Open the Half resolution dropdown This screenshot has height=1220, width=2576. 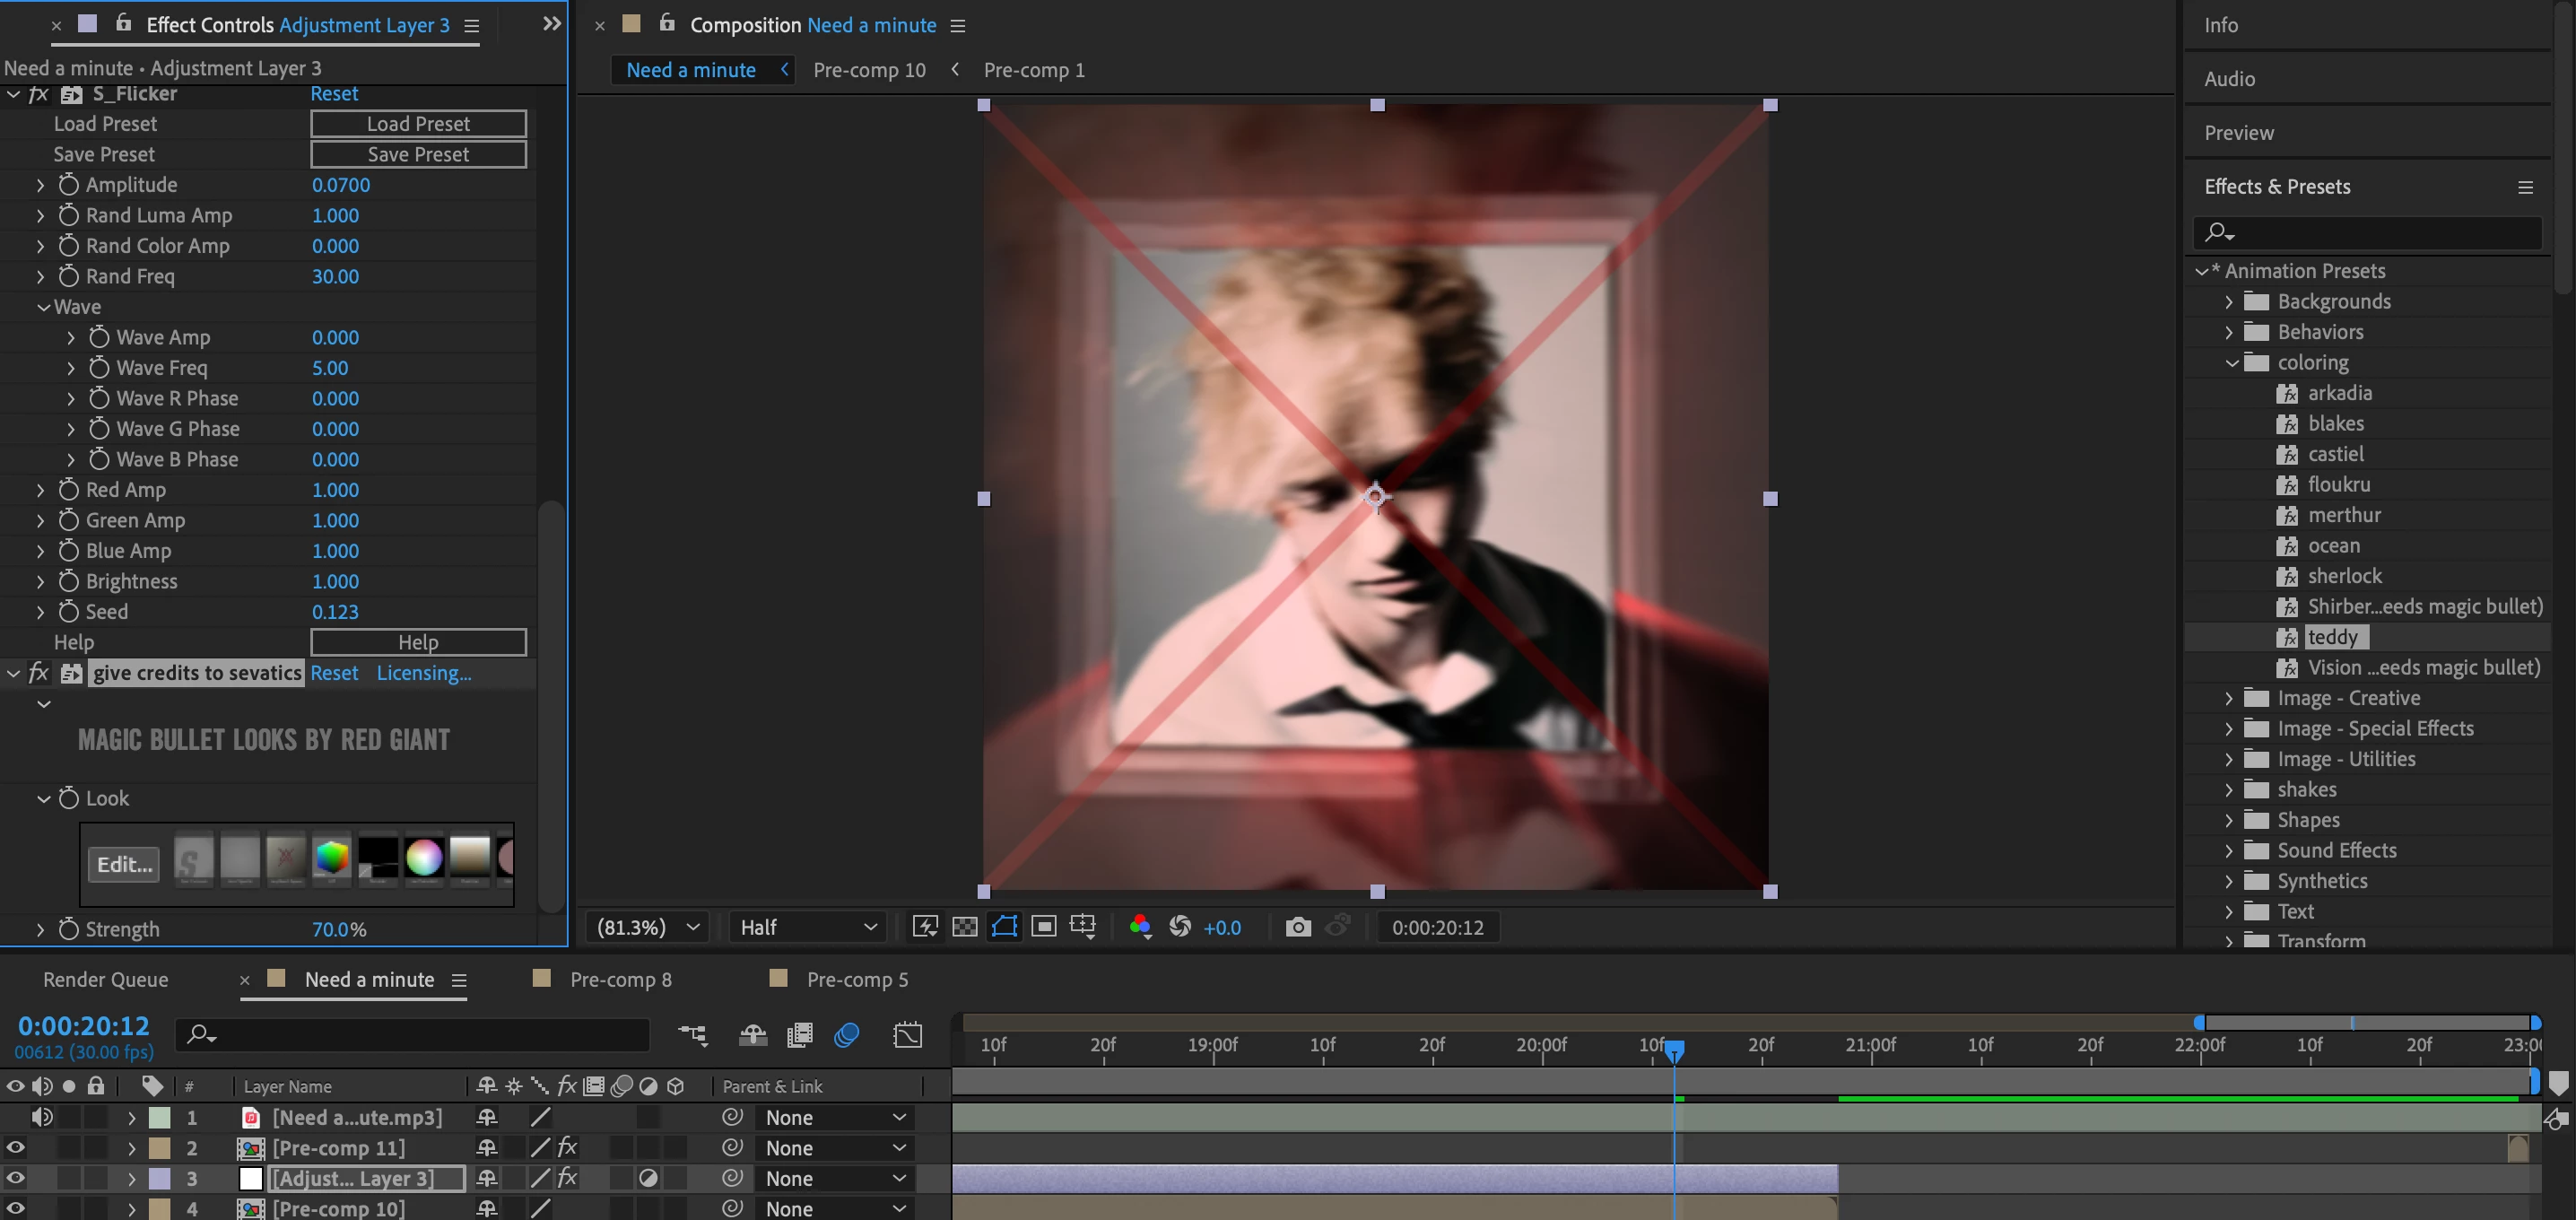806,927
